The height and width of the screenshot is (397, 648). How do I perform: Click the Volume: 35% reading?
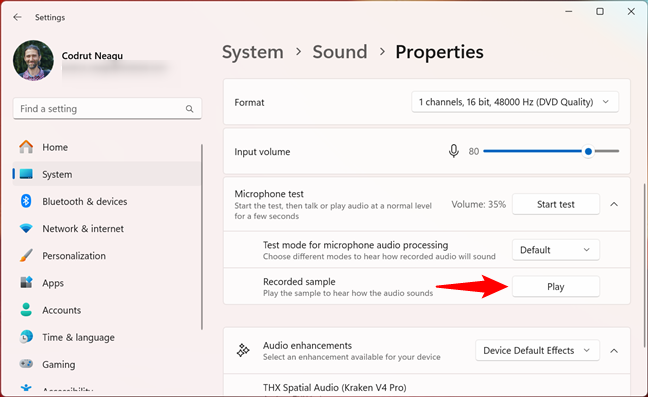[479, 204]
